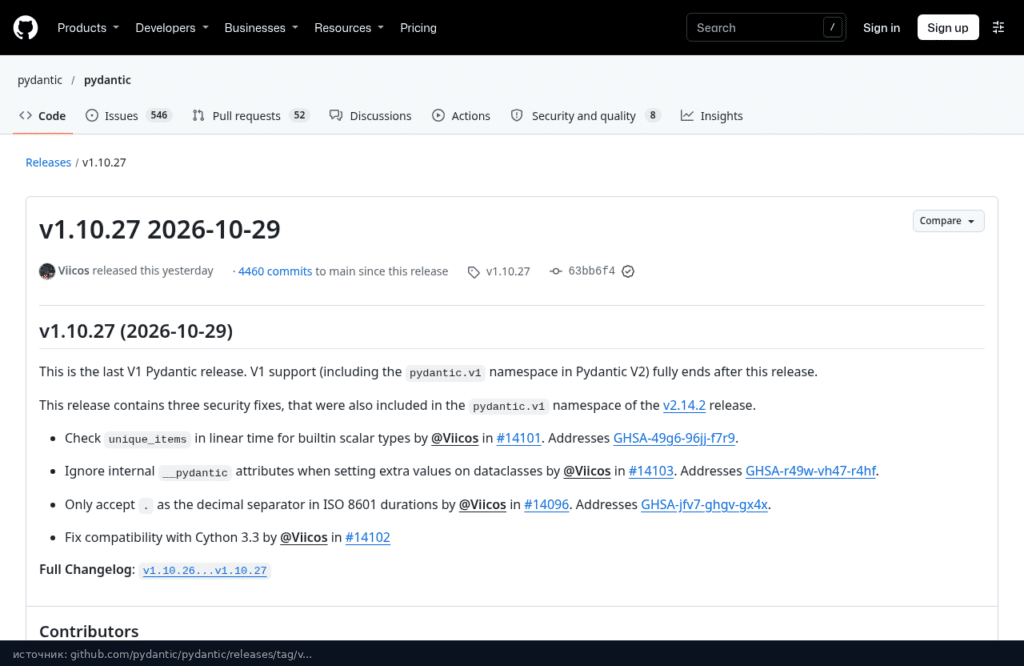The height and width of the screenshot is (666, 1024).
Task: Open the Pull requests tab
Action: 250,116
